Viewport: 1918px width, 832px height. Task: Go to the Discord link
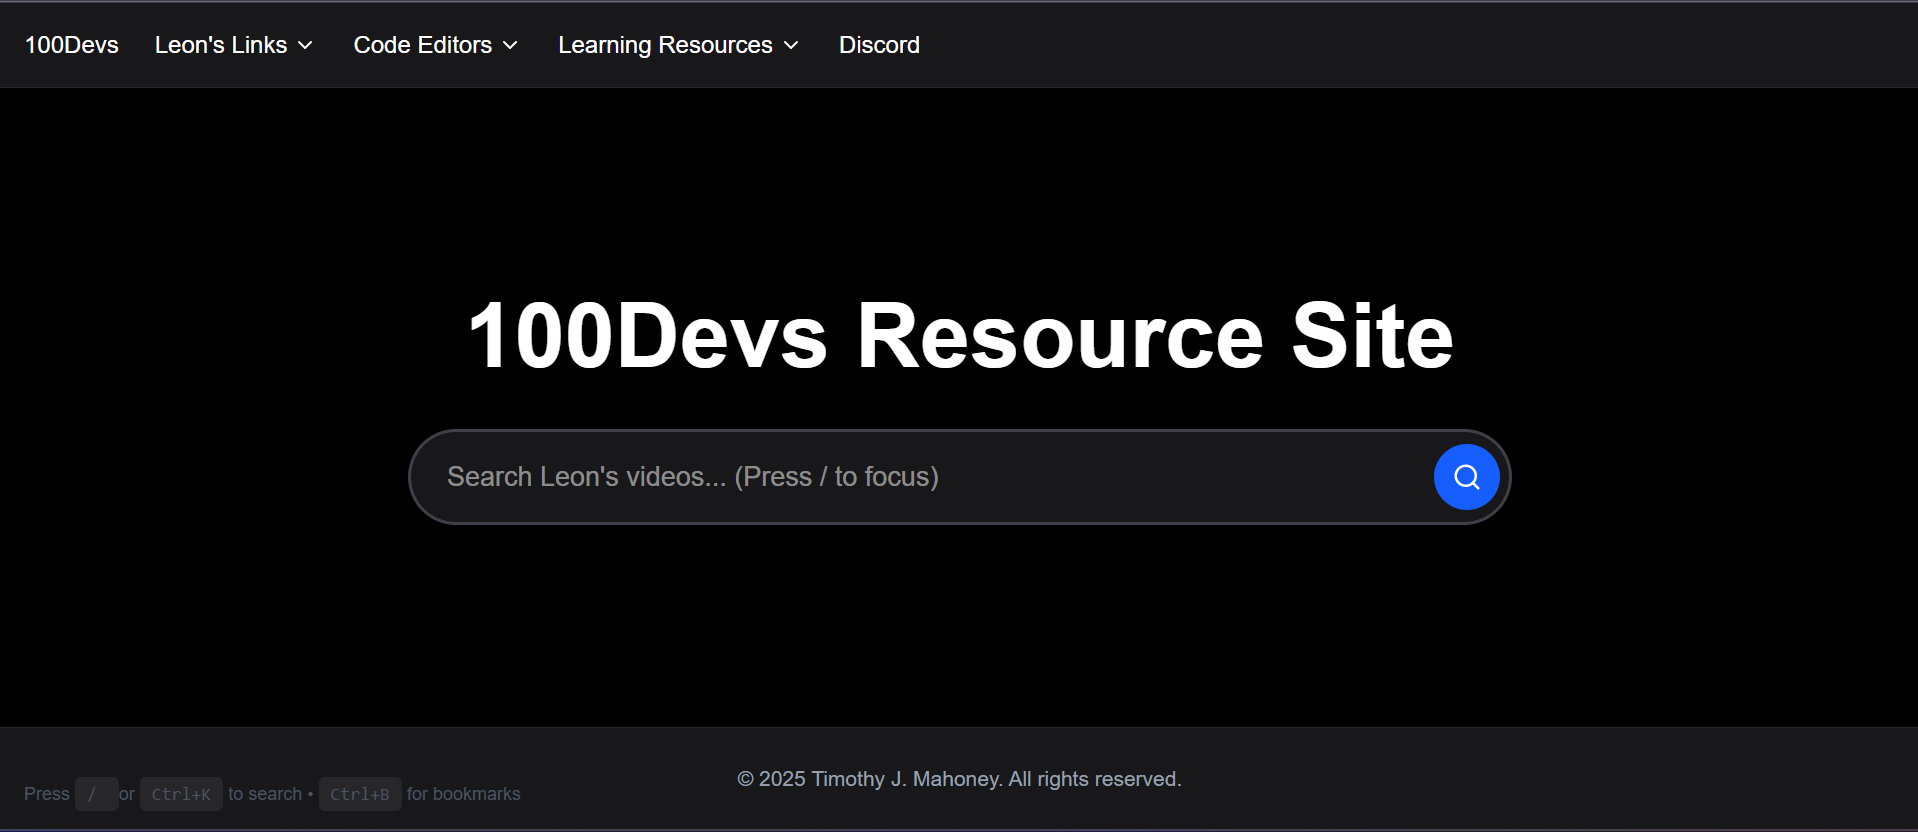878,45
